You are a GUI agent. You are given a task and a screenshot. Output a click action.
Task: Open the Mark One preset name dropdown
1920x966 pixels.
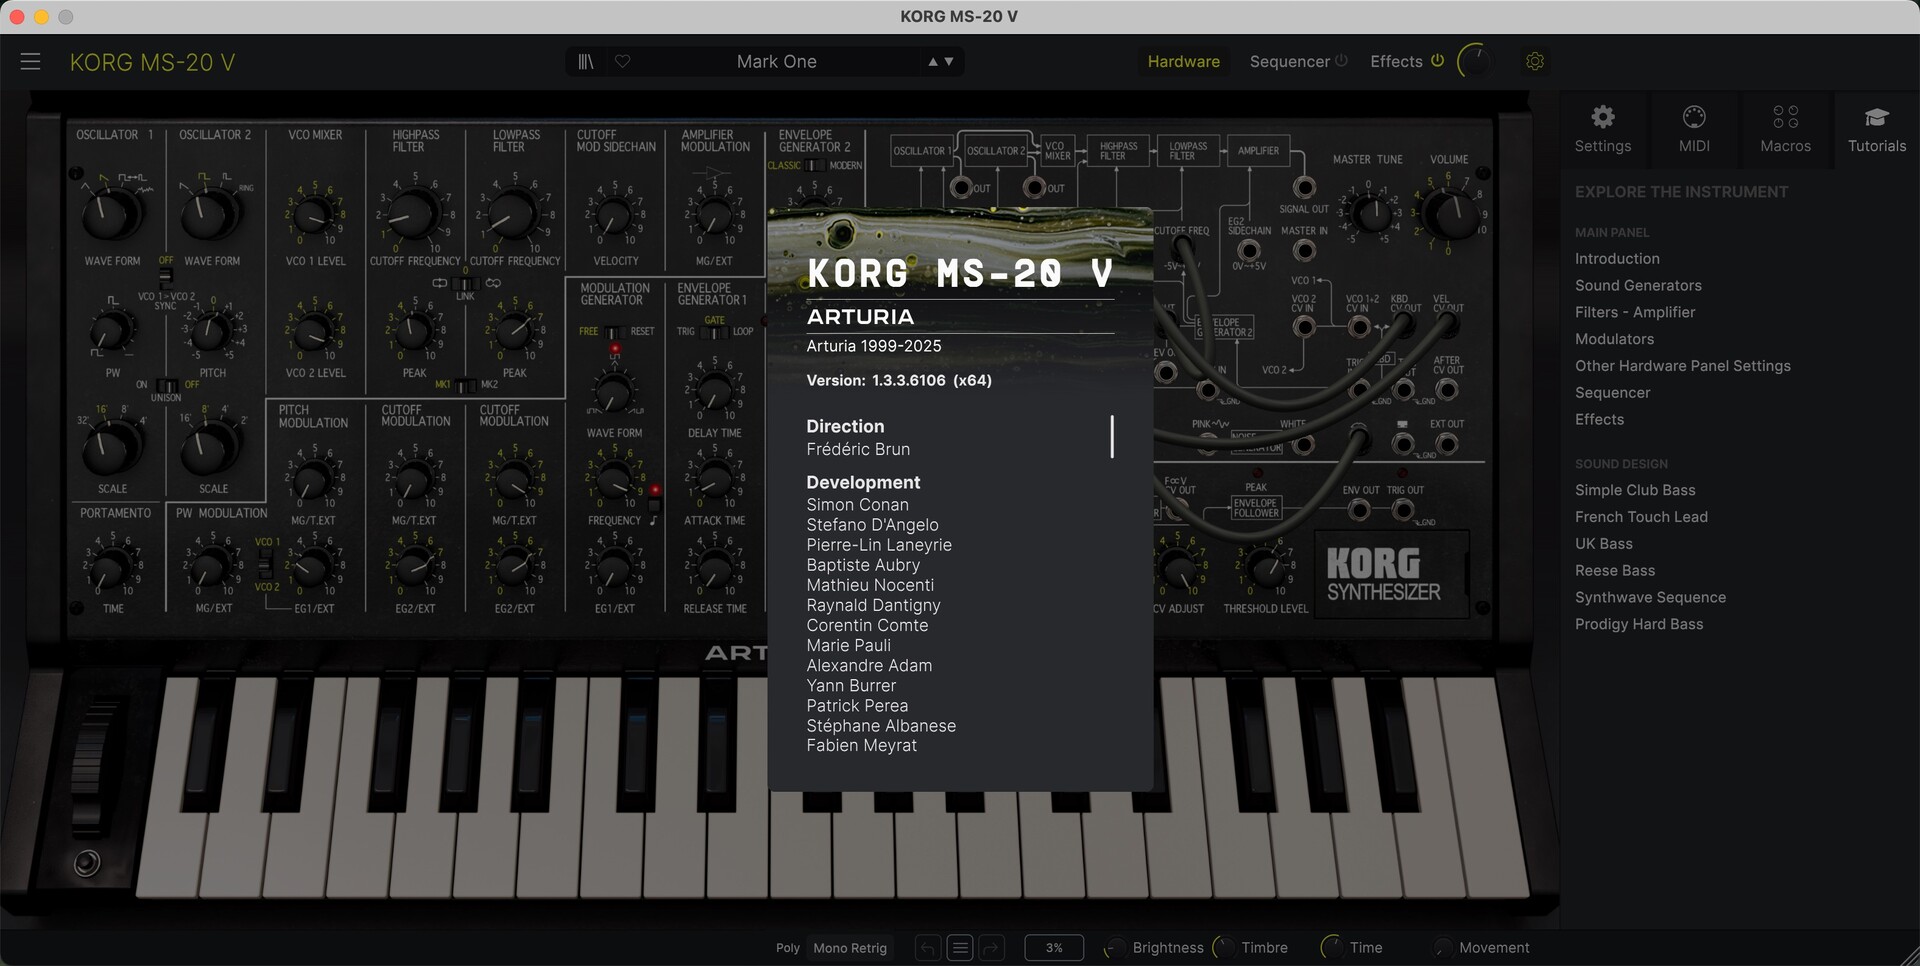point(777,62)
